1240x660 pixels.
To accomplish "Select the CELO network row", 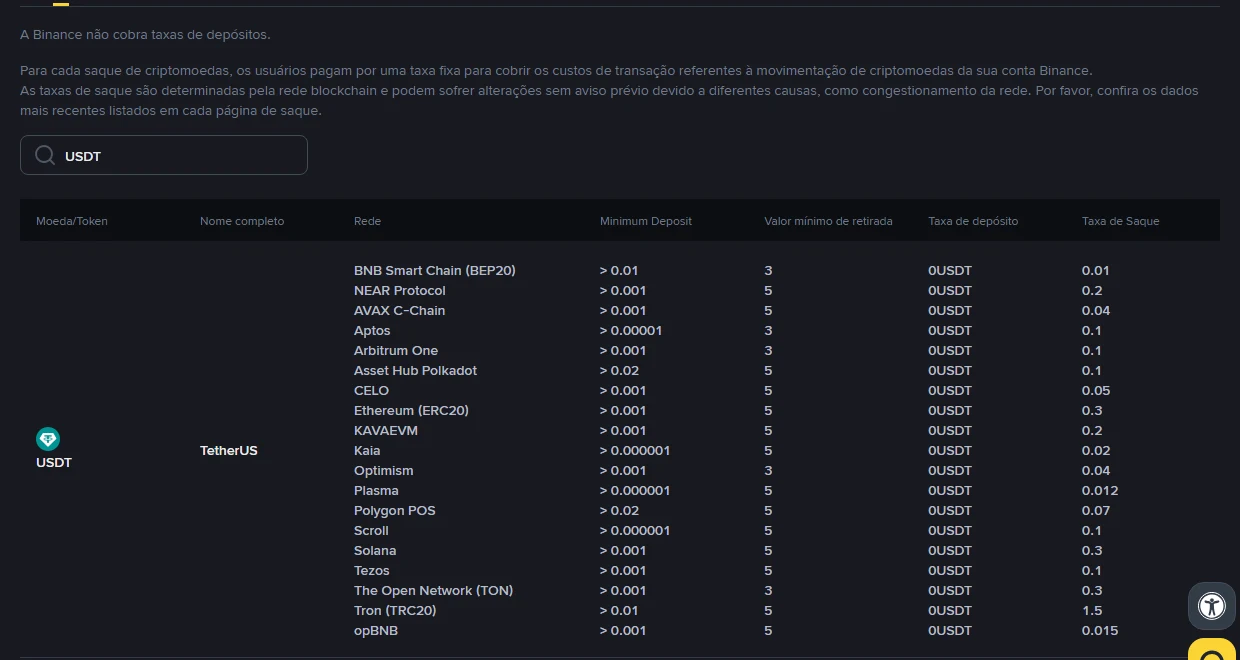I will [371, 390].
